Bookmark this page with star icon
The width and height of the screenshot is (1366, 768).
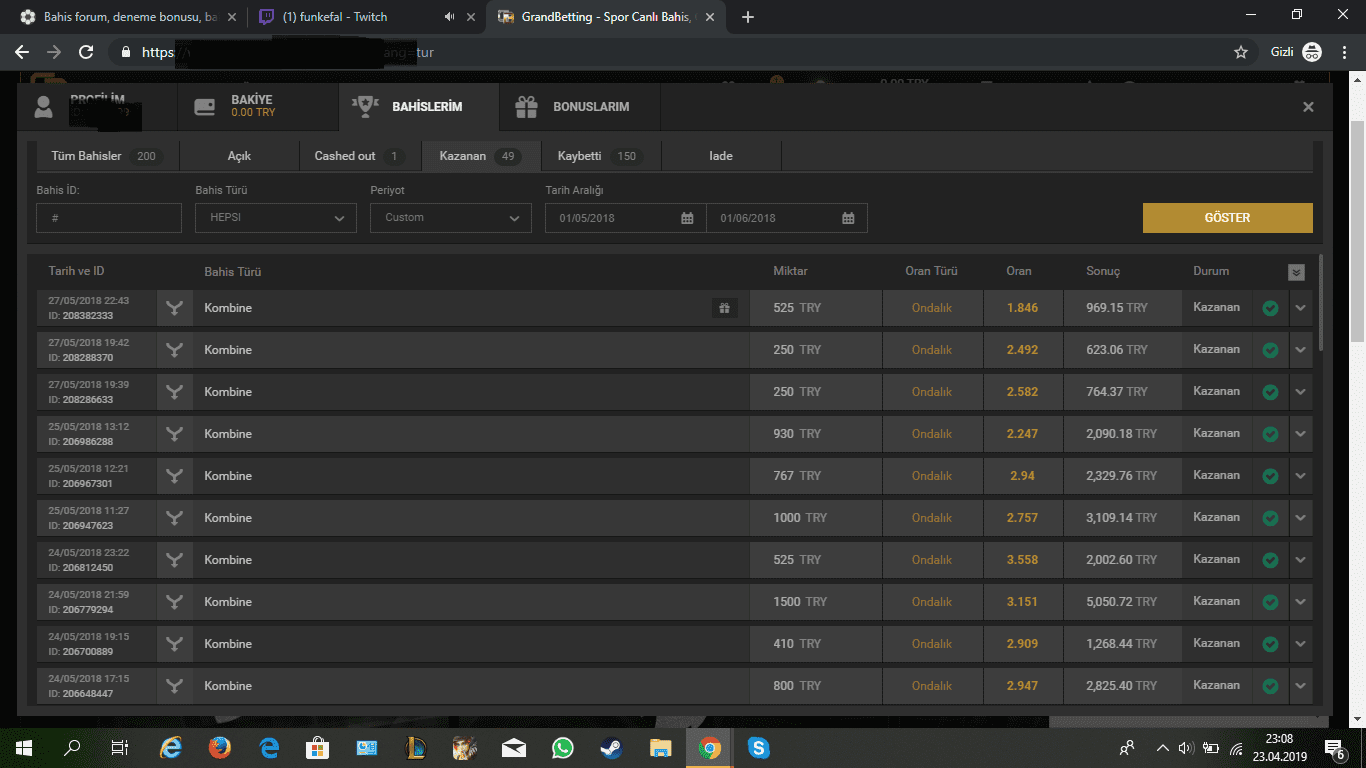pos(1241,52)
